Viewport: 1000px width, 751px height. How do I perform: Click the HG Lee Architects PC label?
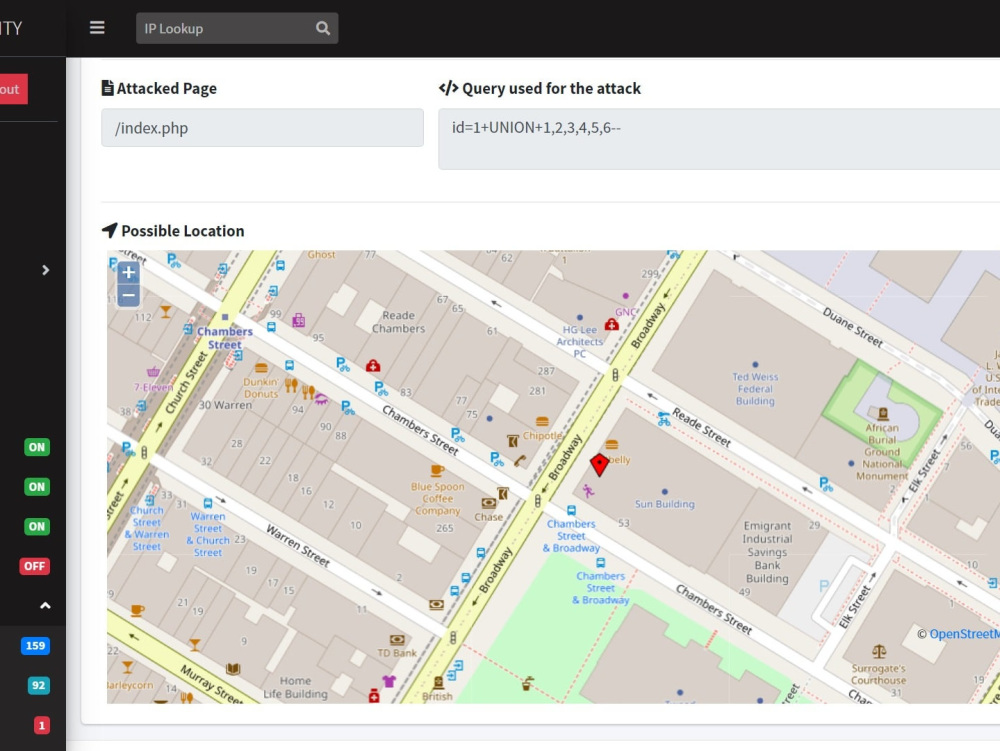click(580, 342)
